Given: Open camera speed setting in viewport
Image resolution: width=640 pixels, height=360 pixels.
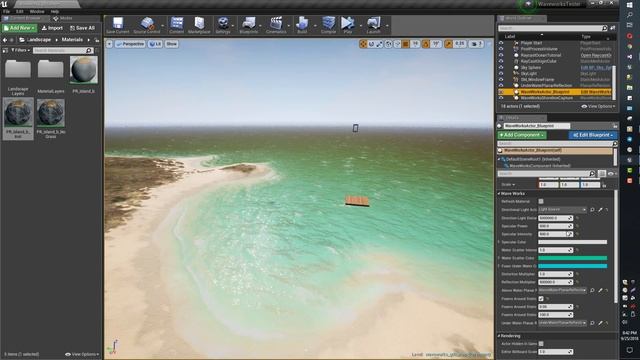Looking at the screenshot, I should pyautogui.click(x=476, y=44).
